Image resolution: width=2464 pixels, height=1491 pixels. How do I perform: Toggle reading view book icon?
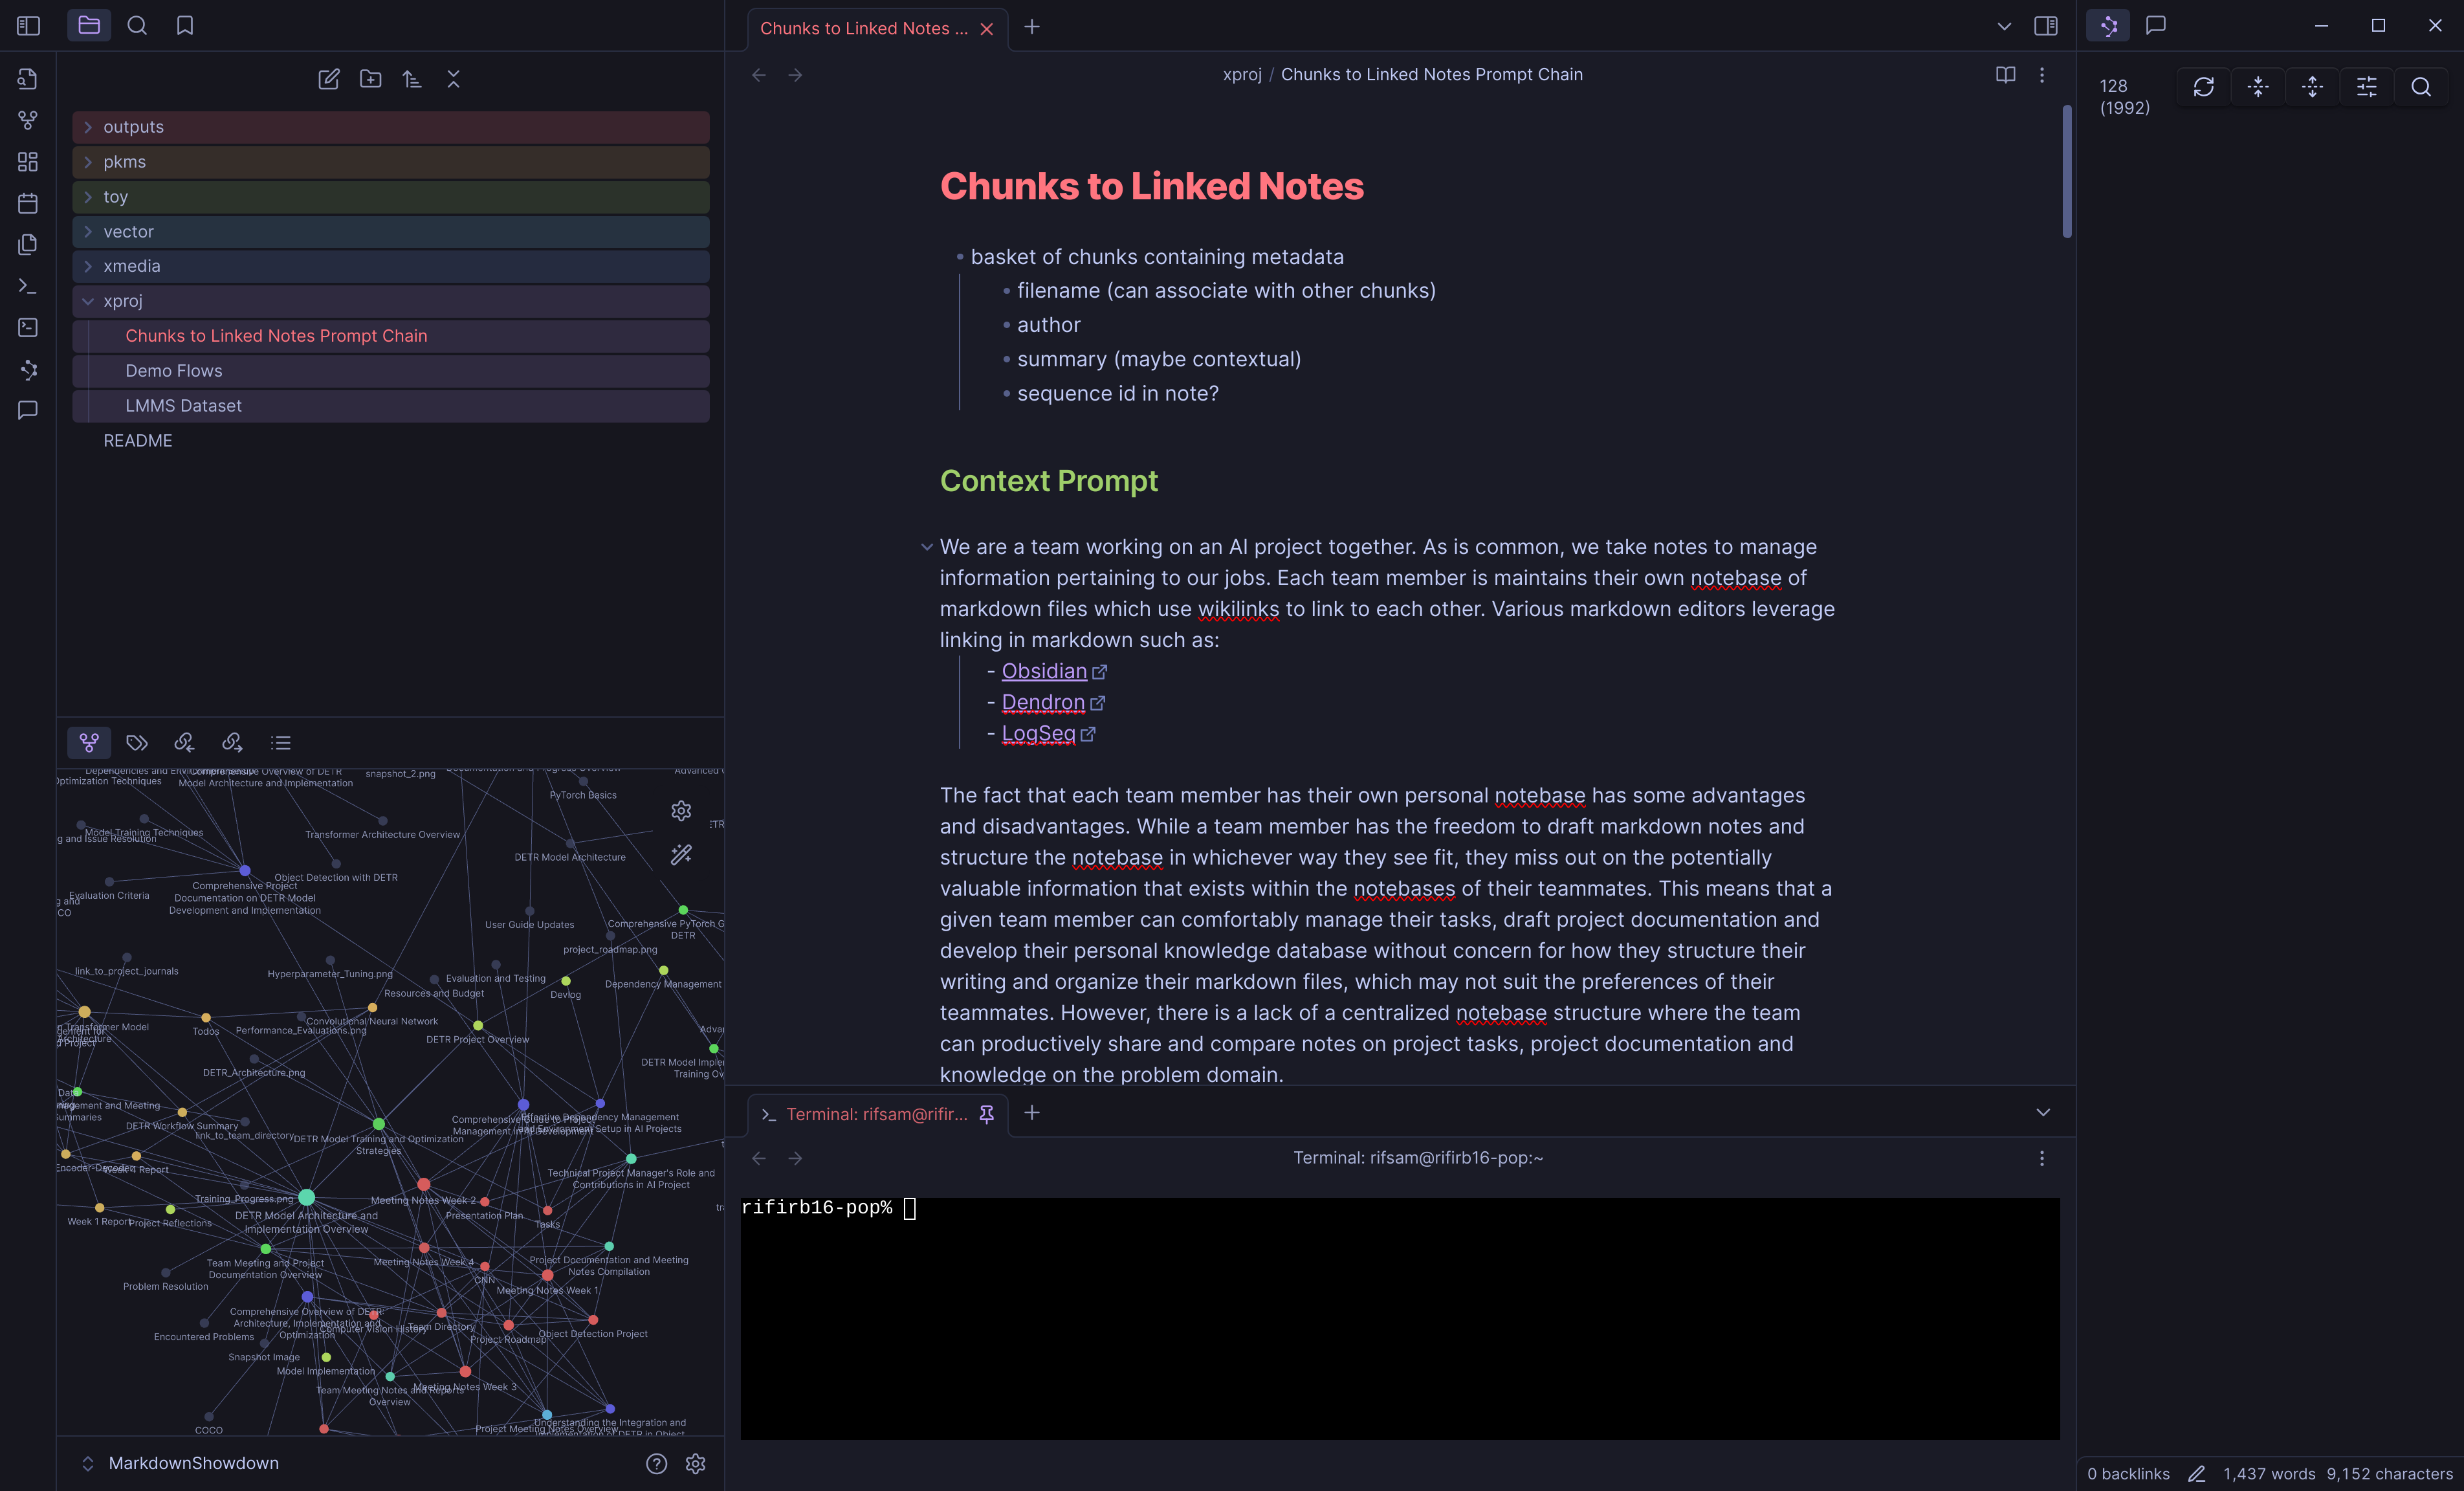click(2005, 75)
